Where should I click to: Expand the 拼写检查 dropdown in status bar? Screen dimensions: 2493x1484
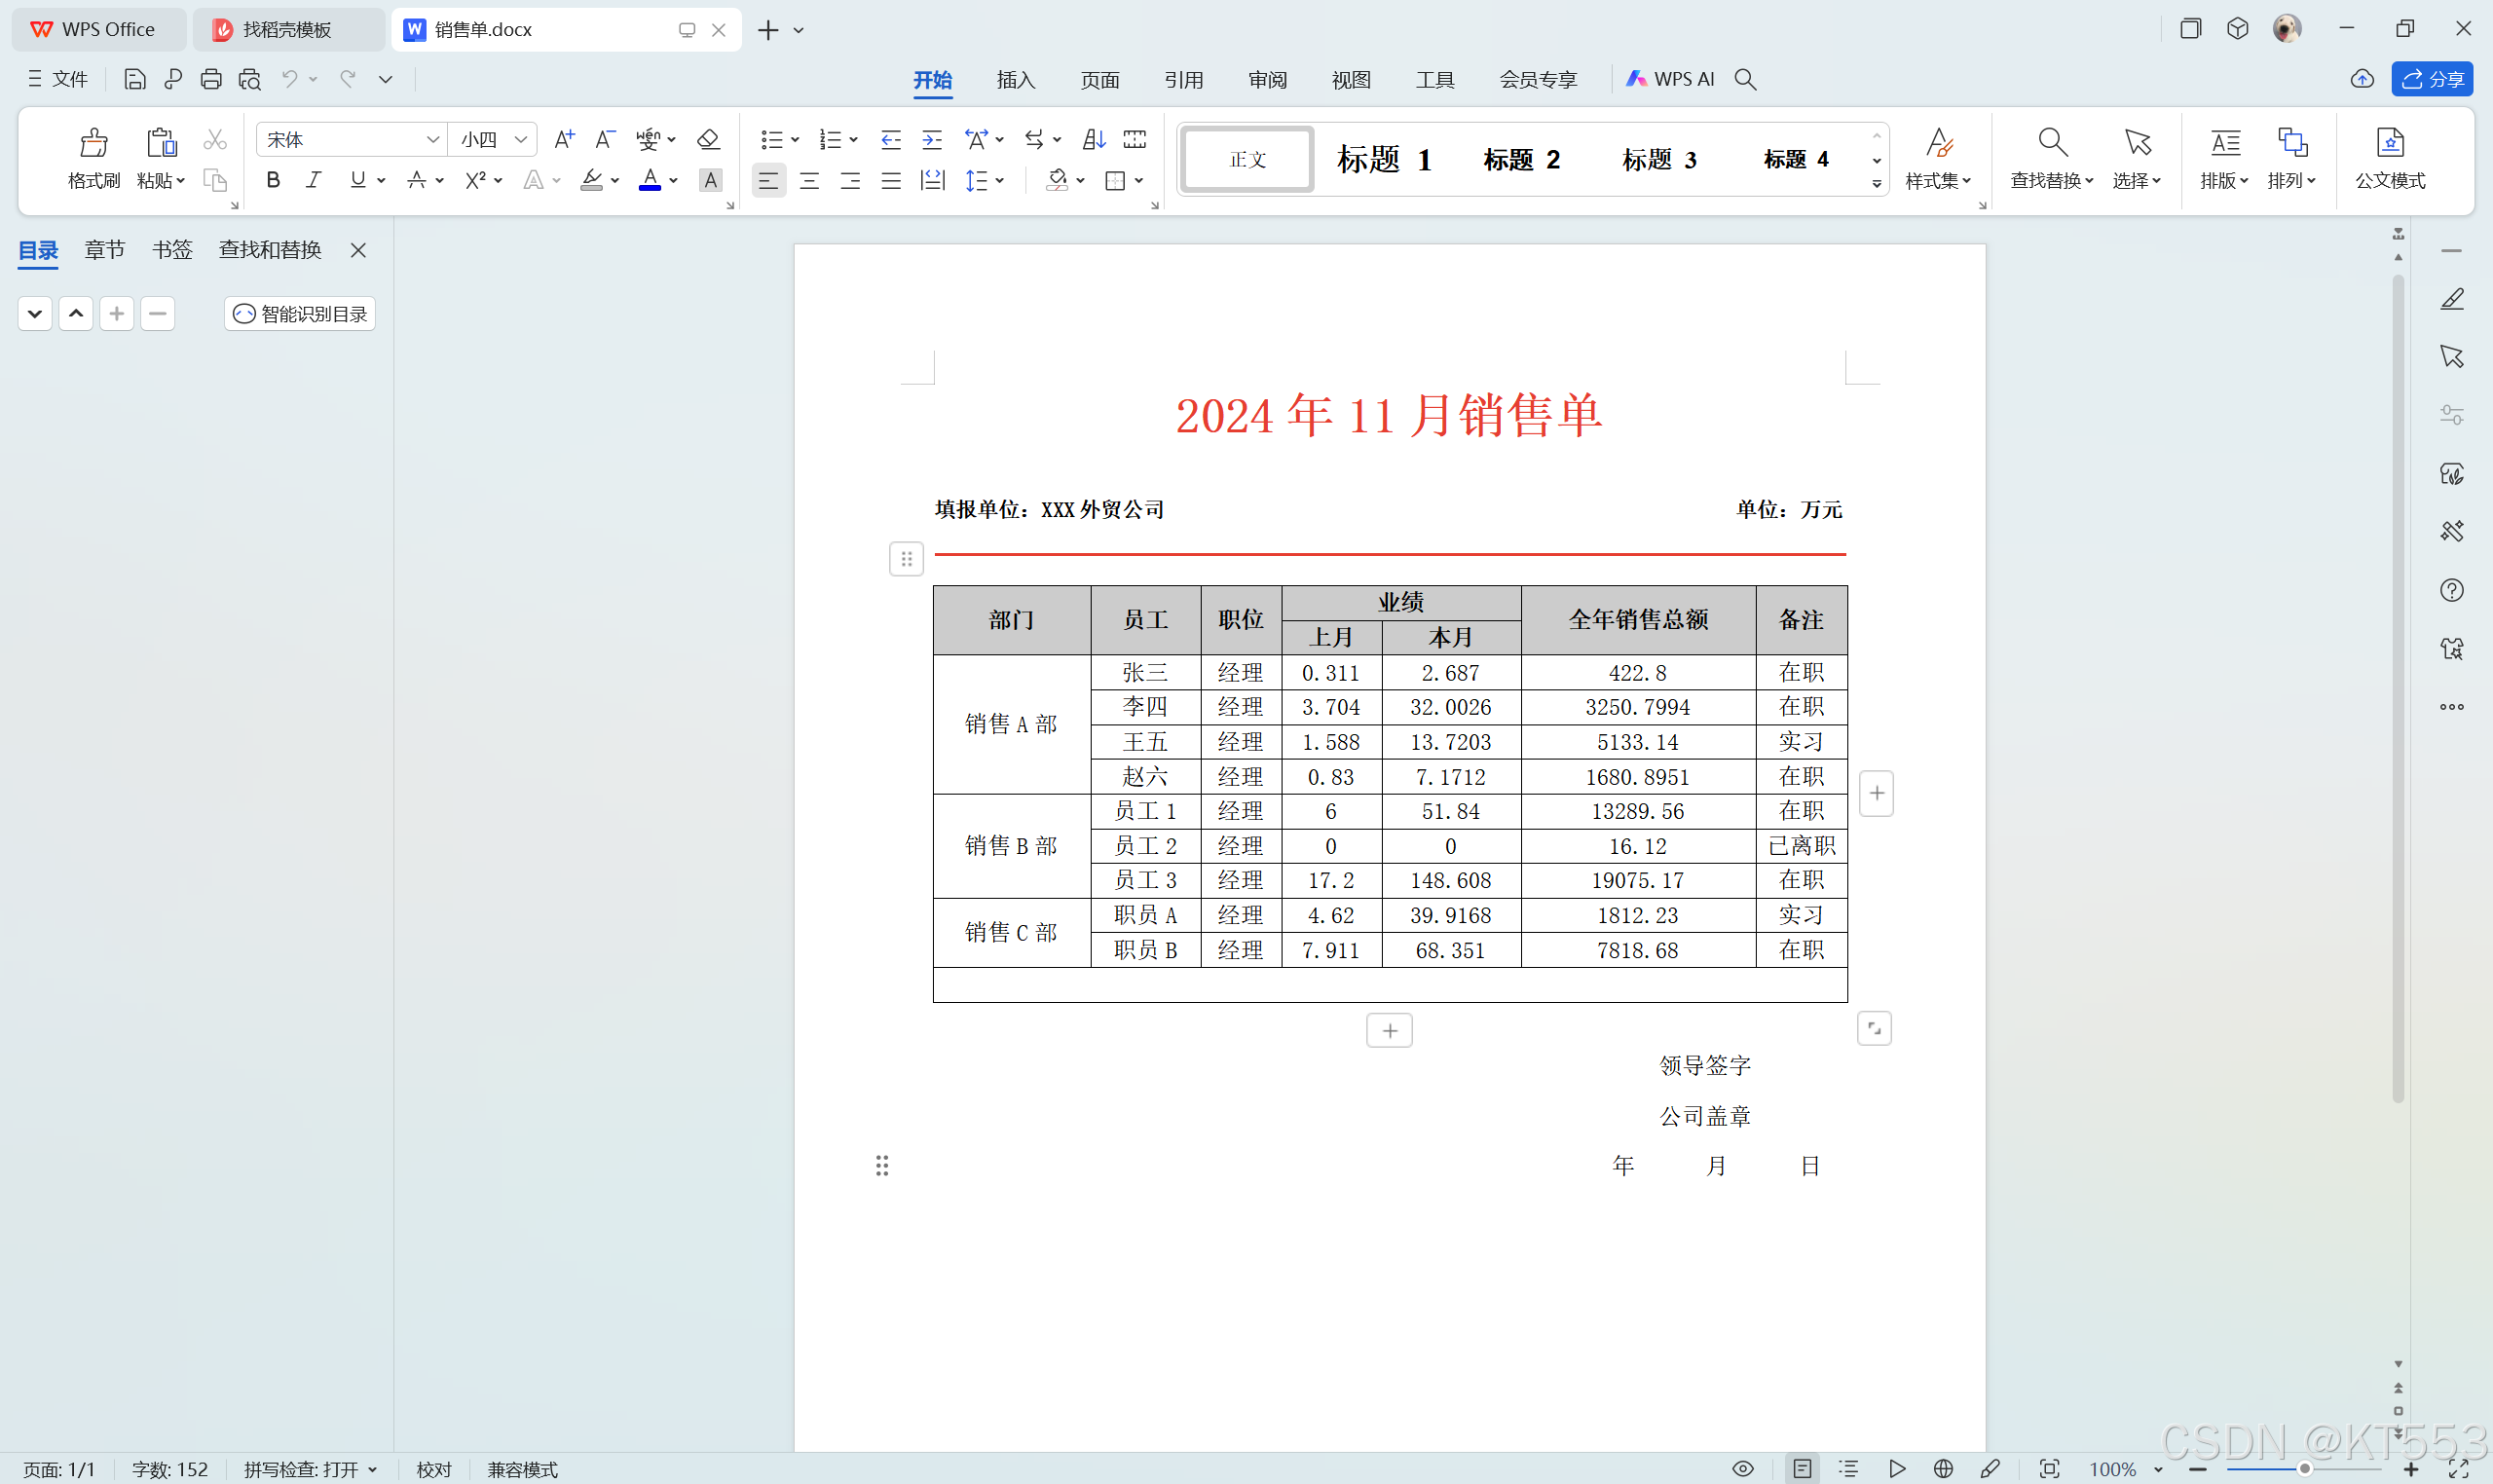point(373,1469)
